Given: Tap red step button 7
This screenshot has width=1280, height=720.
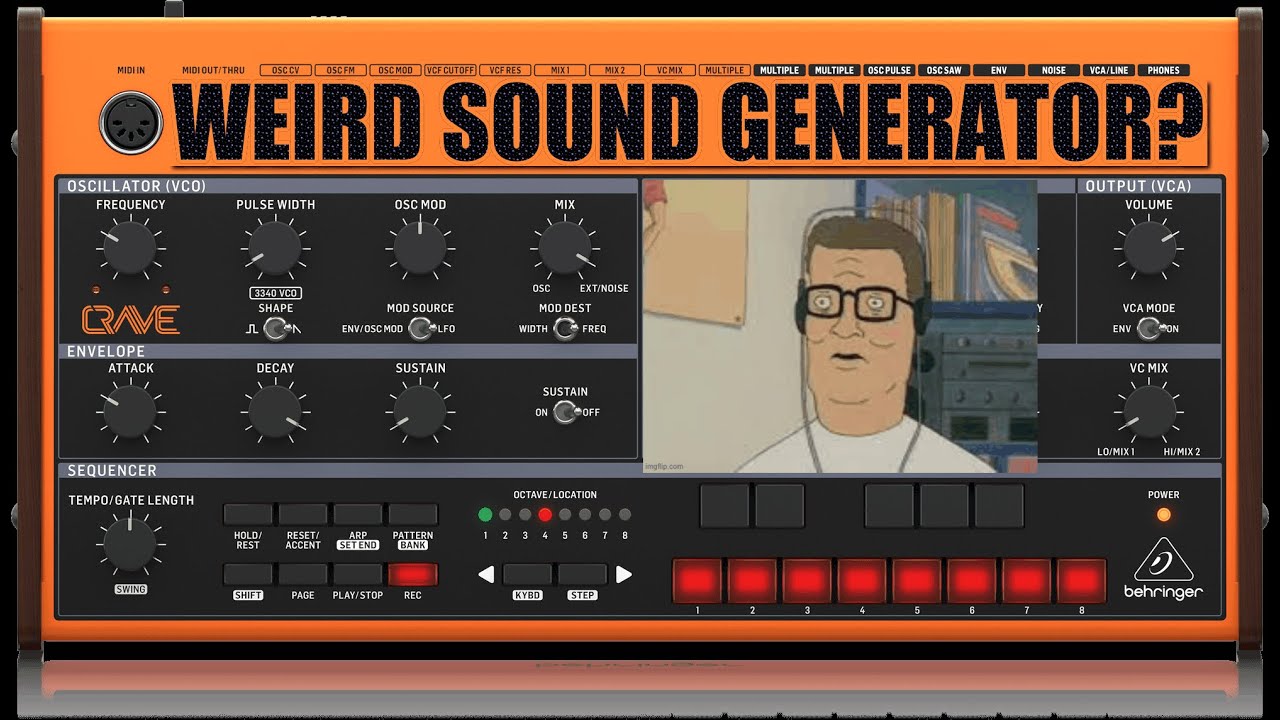Looking at the screenshot, I should point(1027,581).
